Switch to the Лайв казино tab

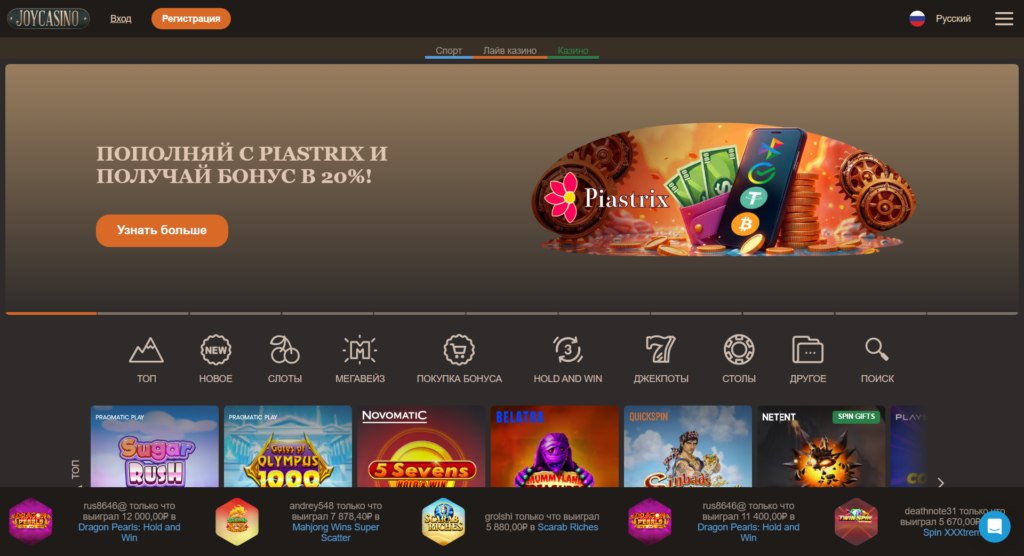509,50
